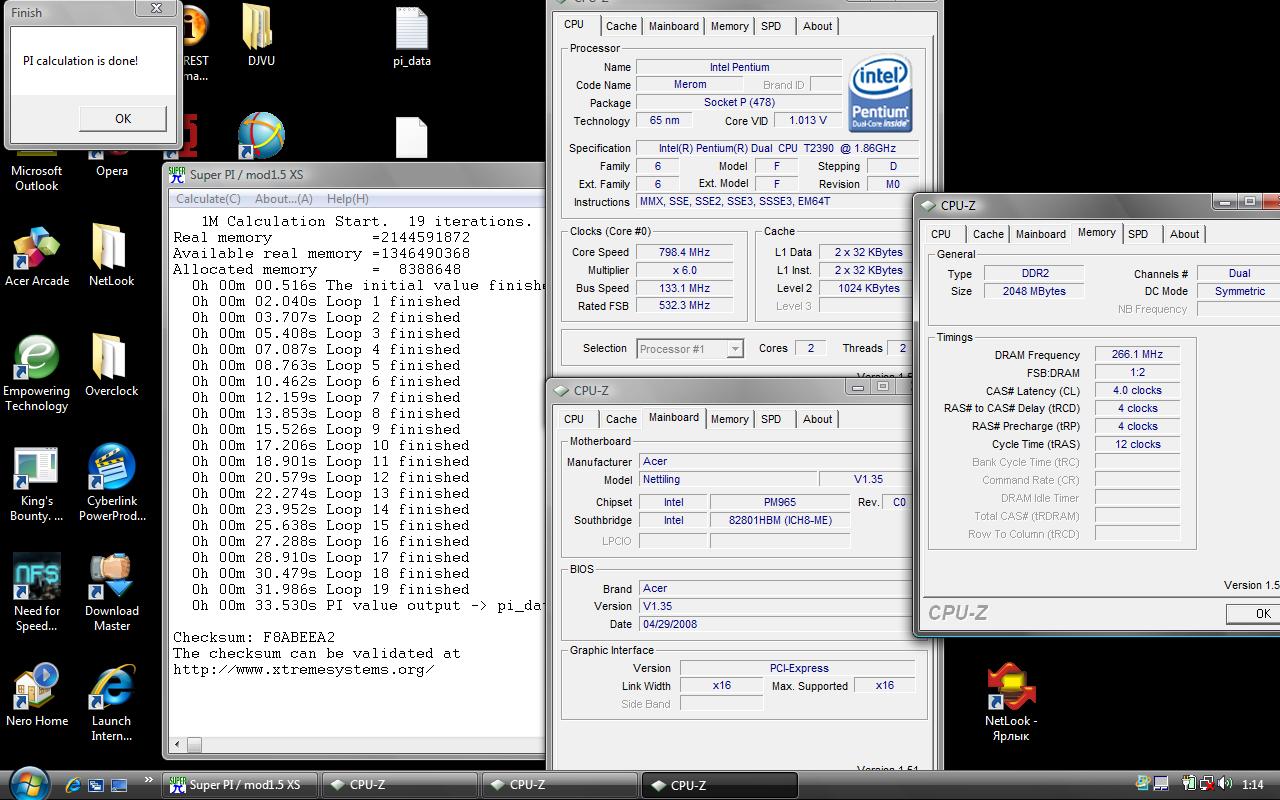Open the NetLook - Ярлык shortcut
Screen dimensions: 1280x800
[1011, 702]
